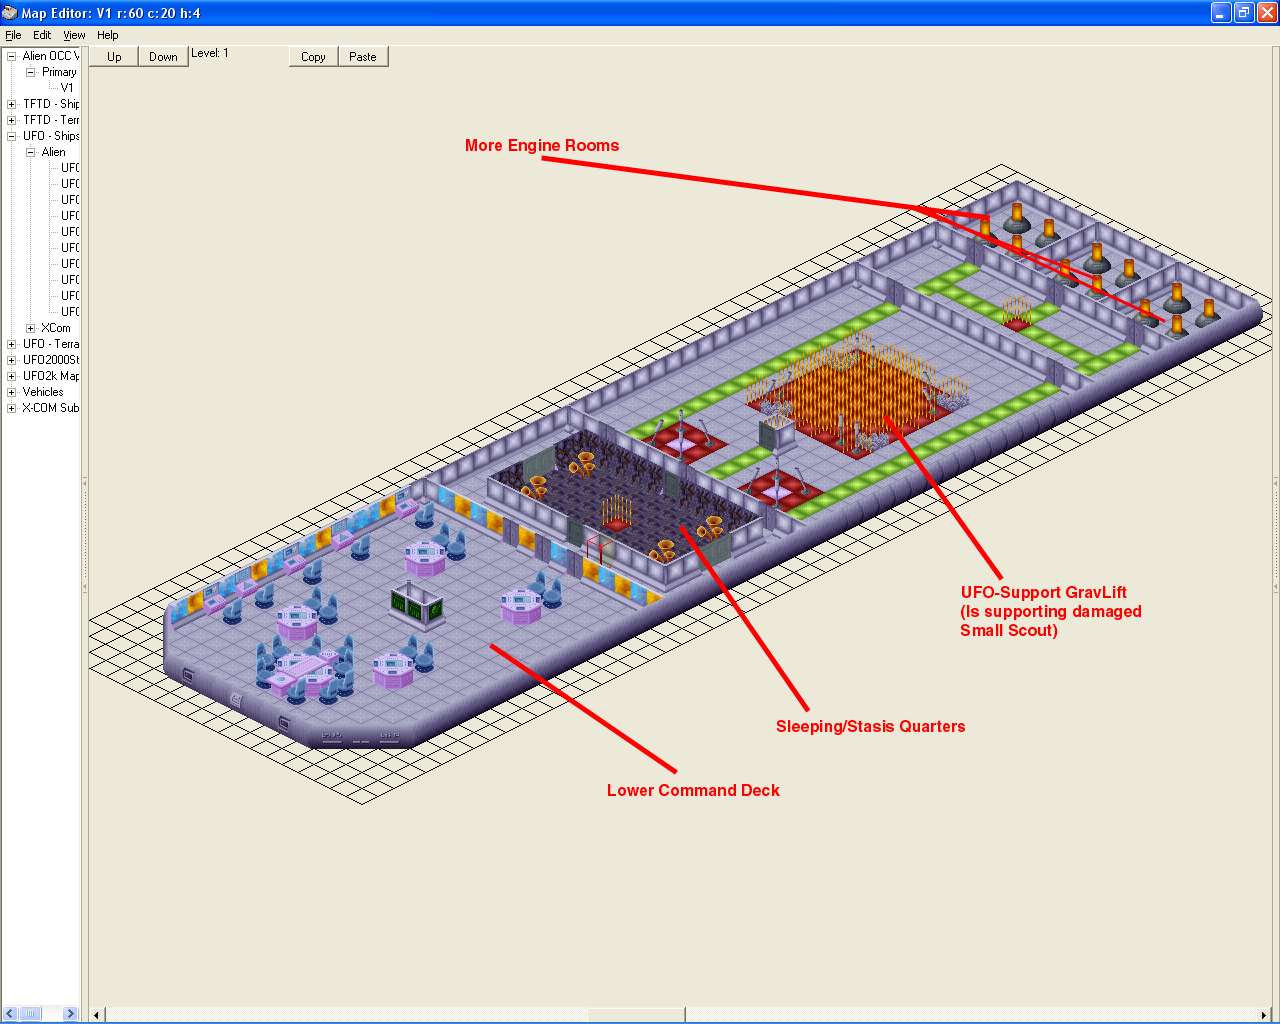This screenshot has height=1024, width=1280.
Task: Select the V1 map in tree
Action: [67, 88]
